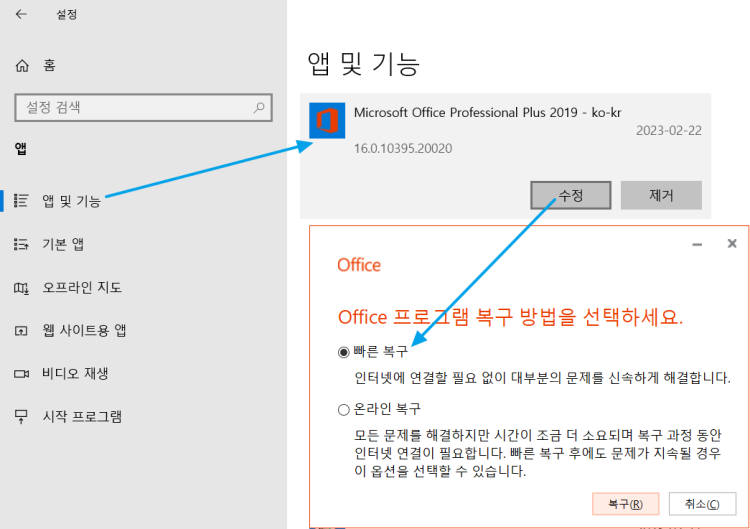Click the 복구(R) button in the dialog
Viewport: 750px width, 529px height.
(624, 503)
